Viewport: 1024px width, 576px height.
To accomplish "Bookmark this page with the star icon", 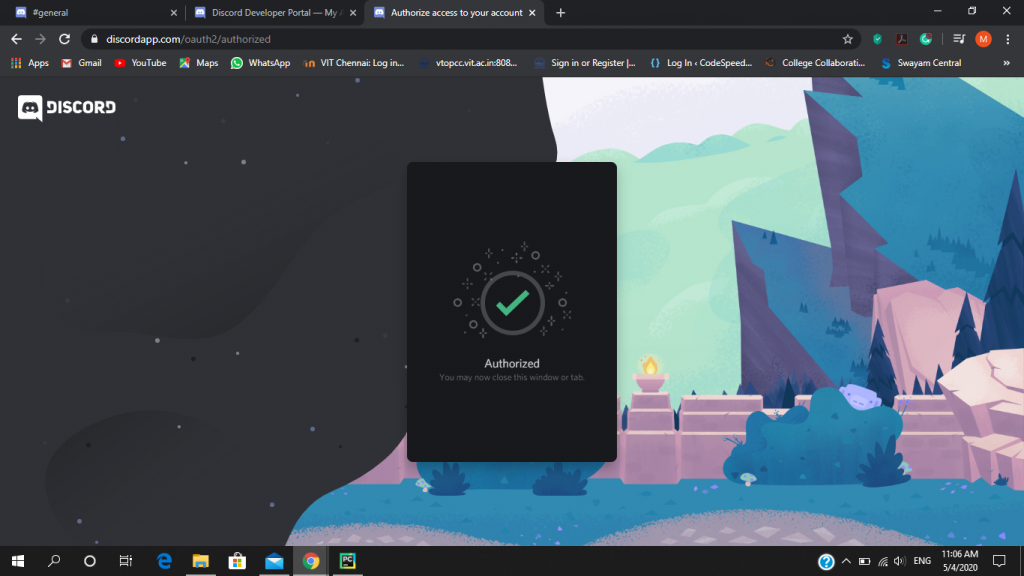I will tap(848, 39).
